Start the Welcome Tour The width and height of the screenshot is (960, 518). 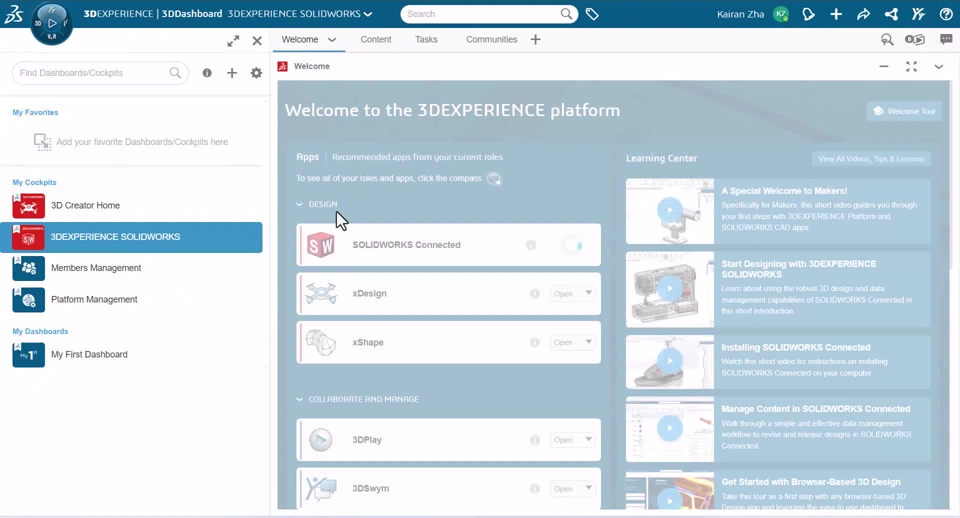pos(904,111)
